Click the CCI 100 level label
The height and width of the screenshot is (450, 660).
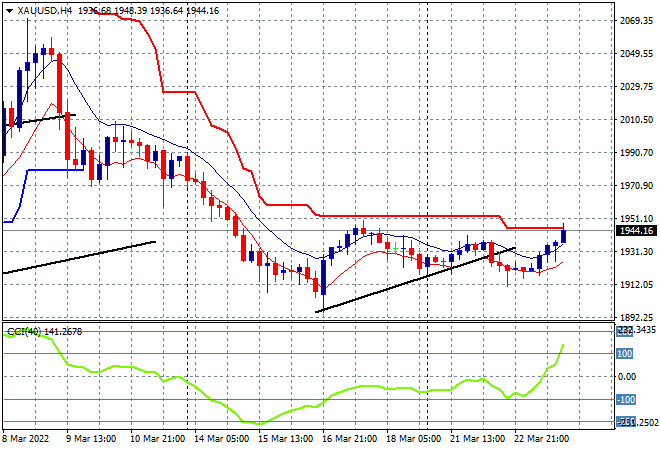[x=625, y=353]
